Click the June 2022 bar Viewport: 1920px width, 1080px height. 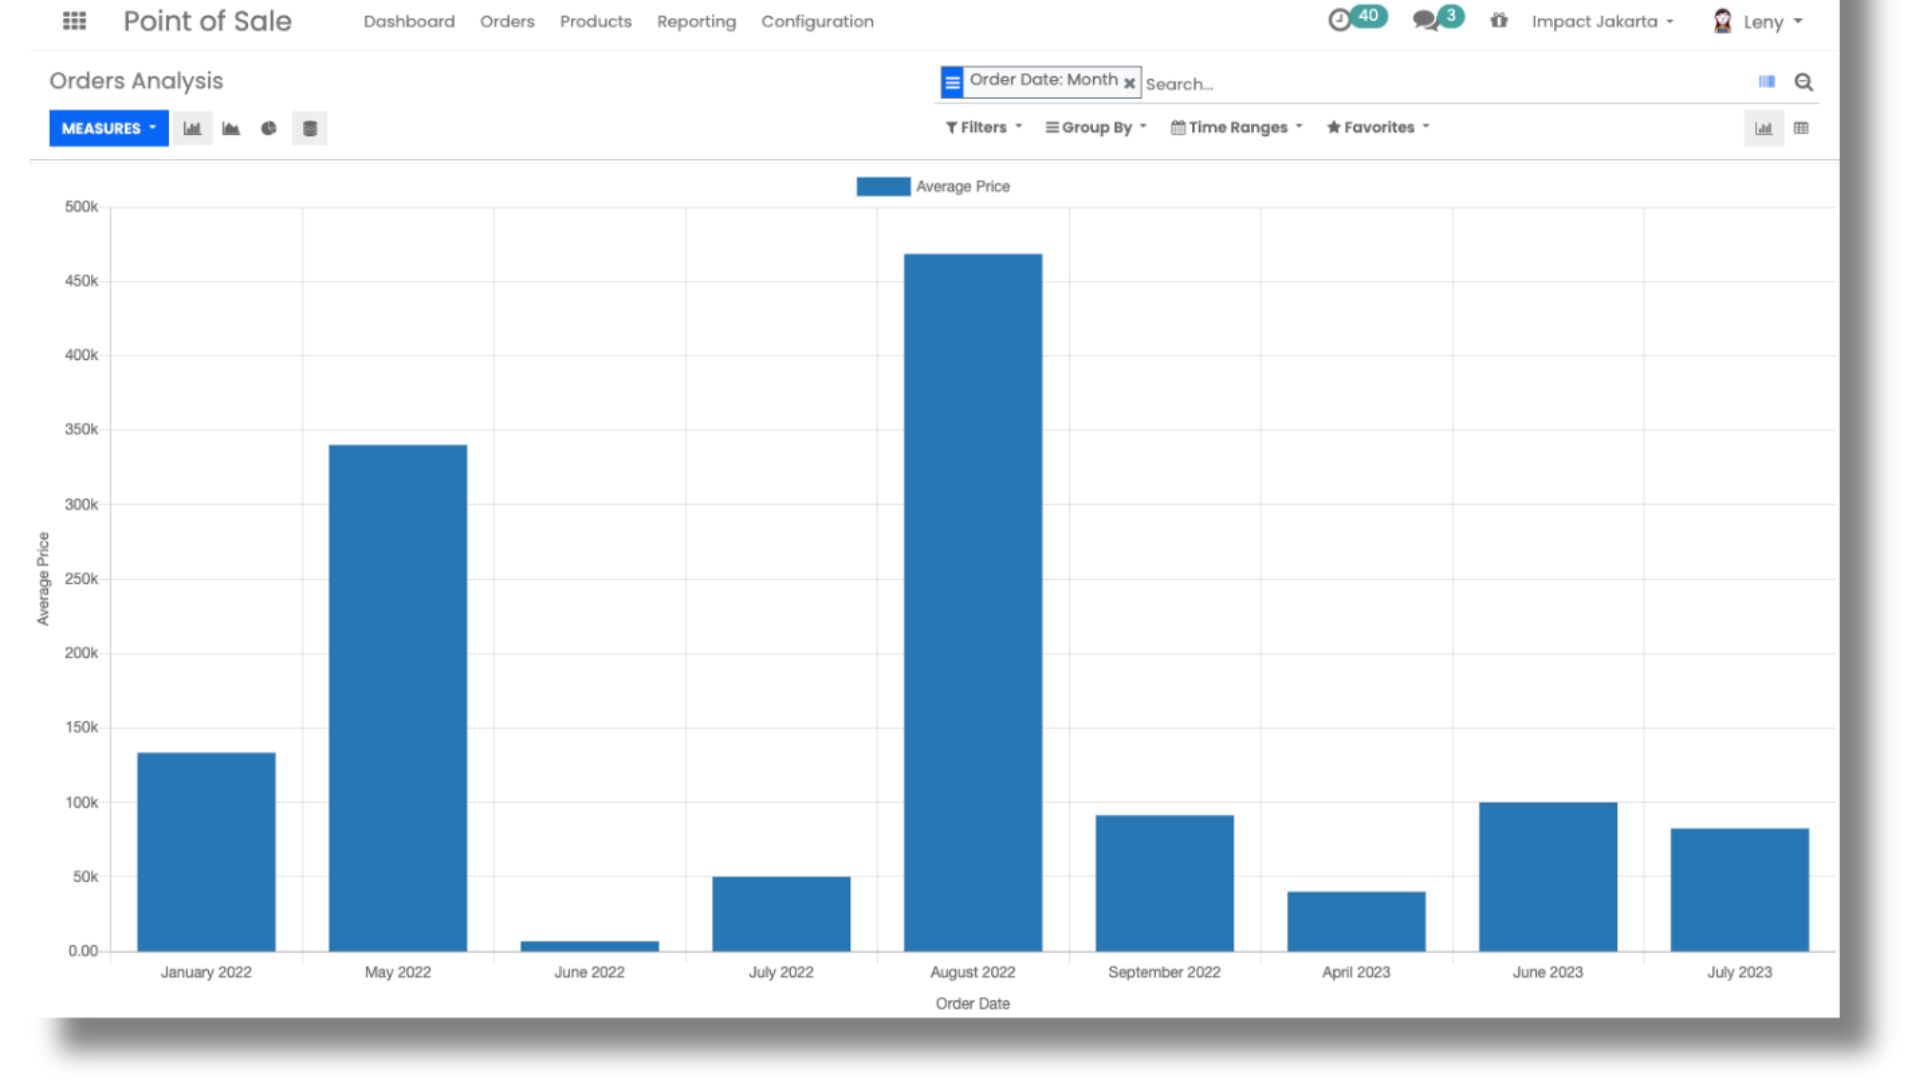point(590,946)
